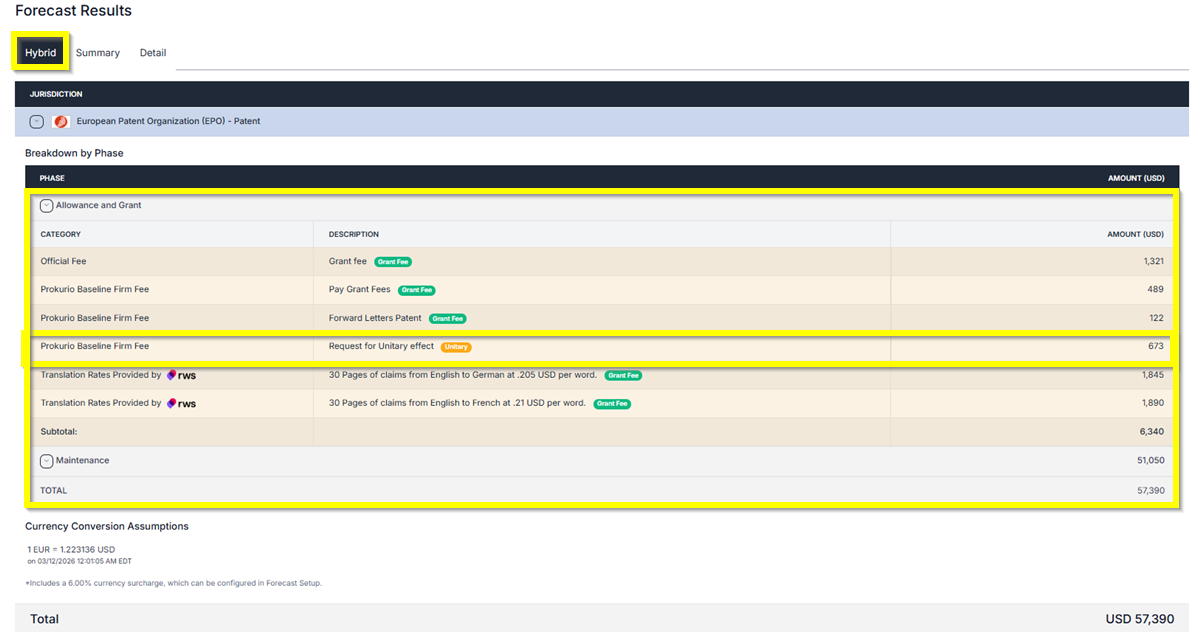Open the Detail tab

click(153, 53)
